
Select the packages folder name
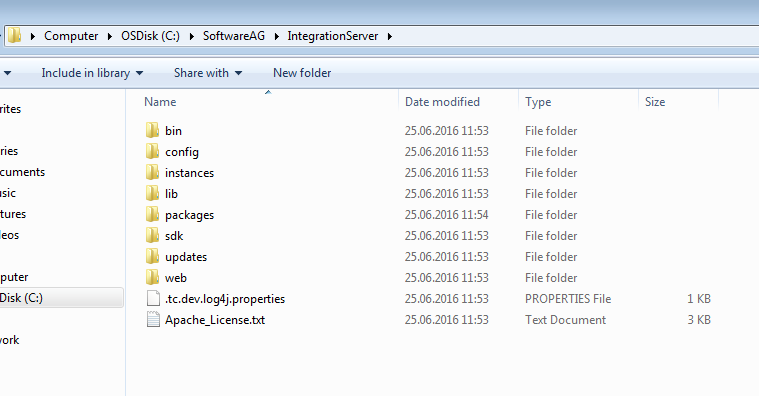(x=189, y=215)
